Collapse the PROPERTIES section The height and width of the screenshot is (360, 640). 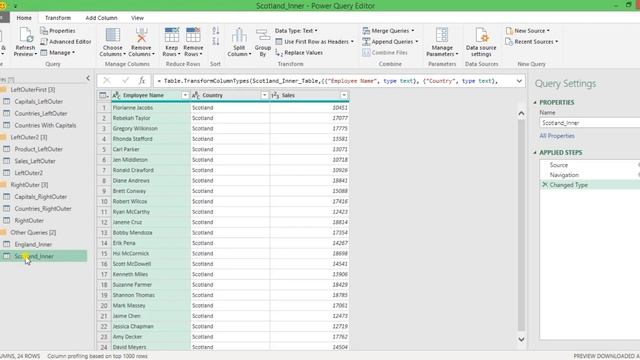pyautogui.click(x=535, y=102)
